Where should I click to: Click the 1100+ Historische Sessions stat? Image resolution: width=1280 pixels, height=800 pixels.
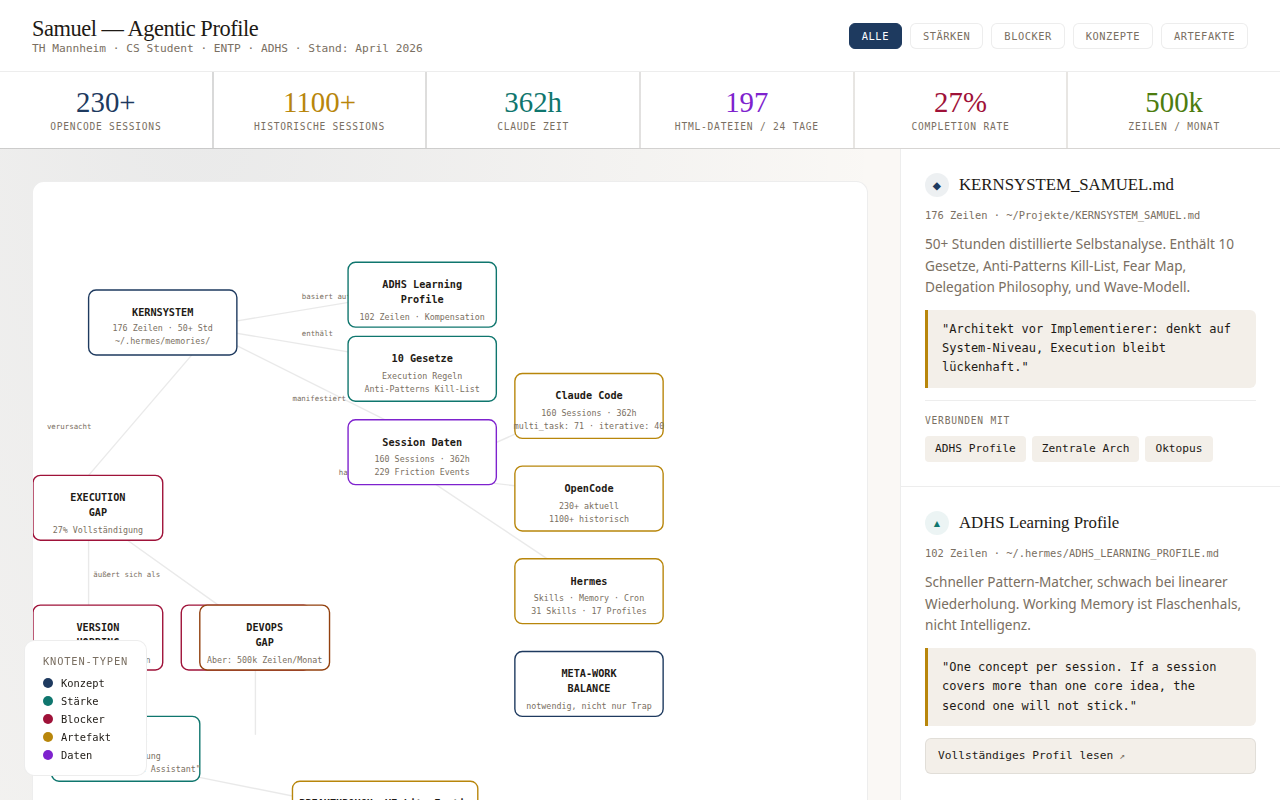click(x=319, y=110)
